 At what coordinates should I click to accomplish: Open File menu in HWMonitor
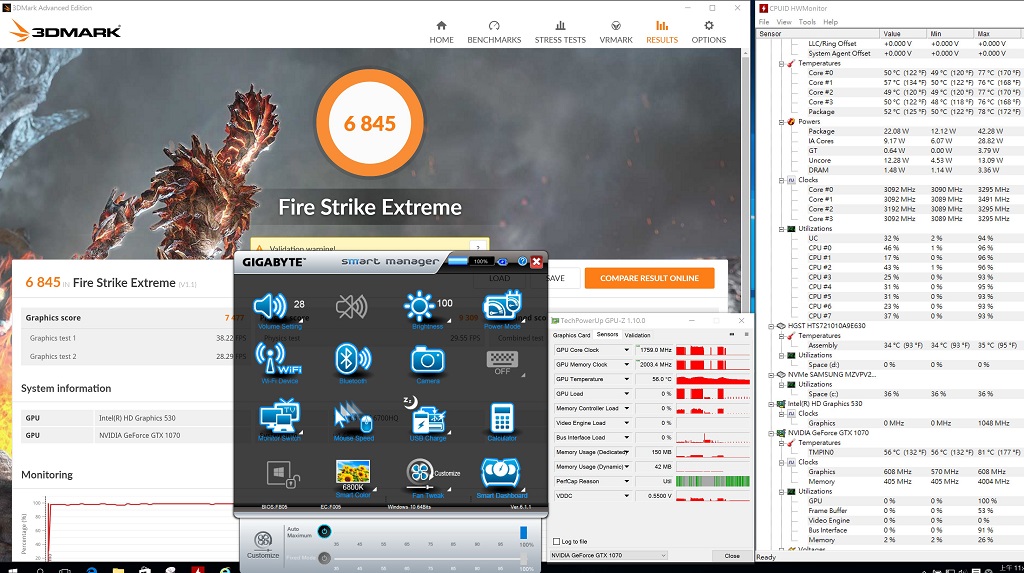tap(763, 22)
